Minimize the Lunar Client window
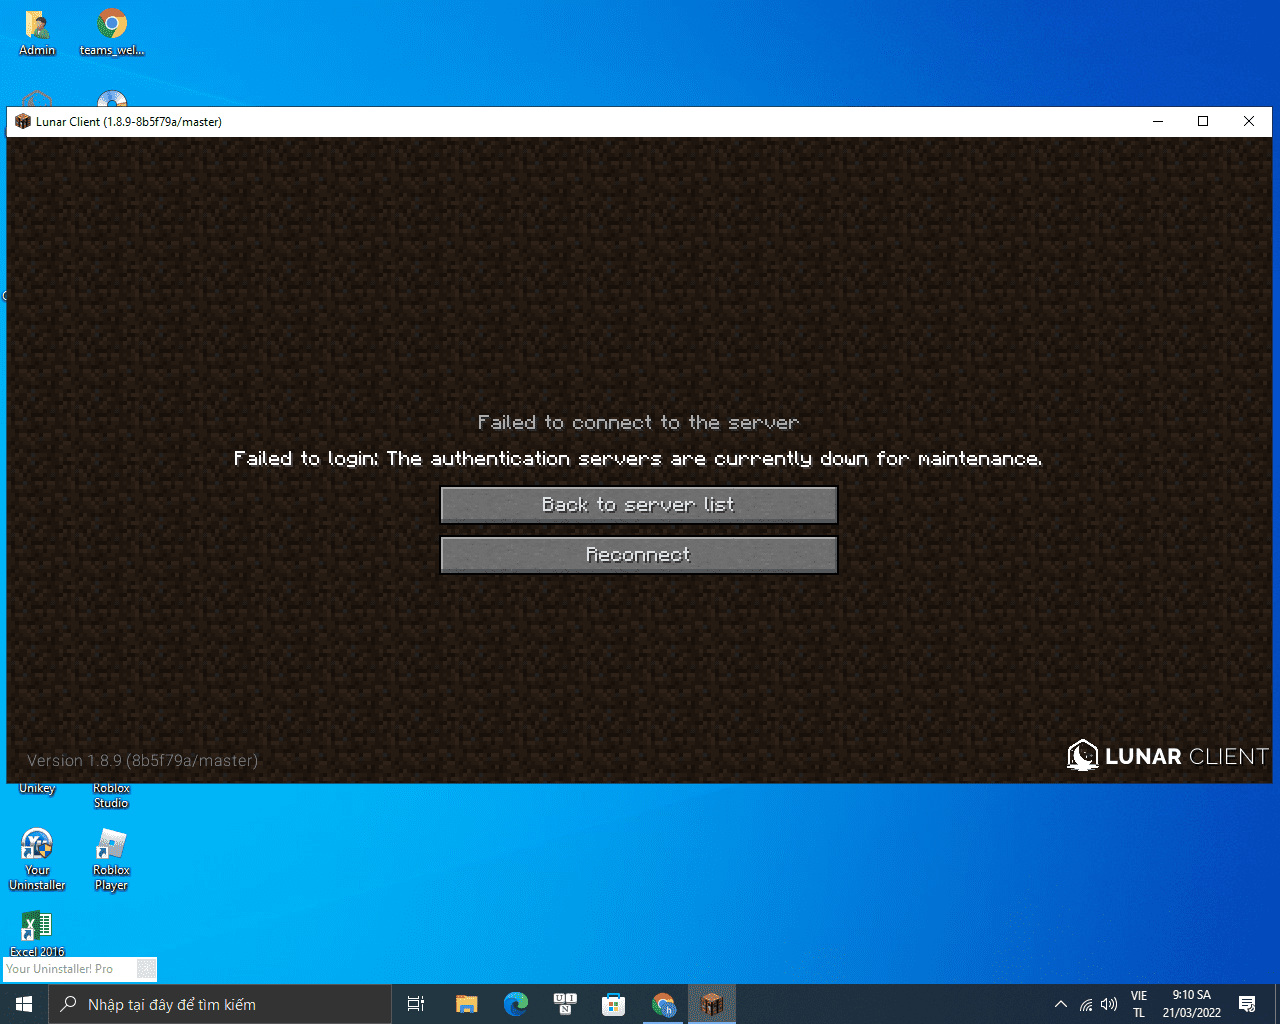The height and width of the screenshot is (1024, 1280). pos(1158,121)
